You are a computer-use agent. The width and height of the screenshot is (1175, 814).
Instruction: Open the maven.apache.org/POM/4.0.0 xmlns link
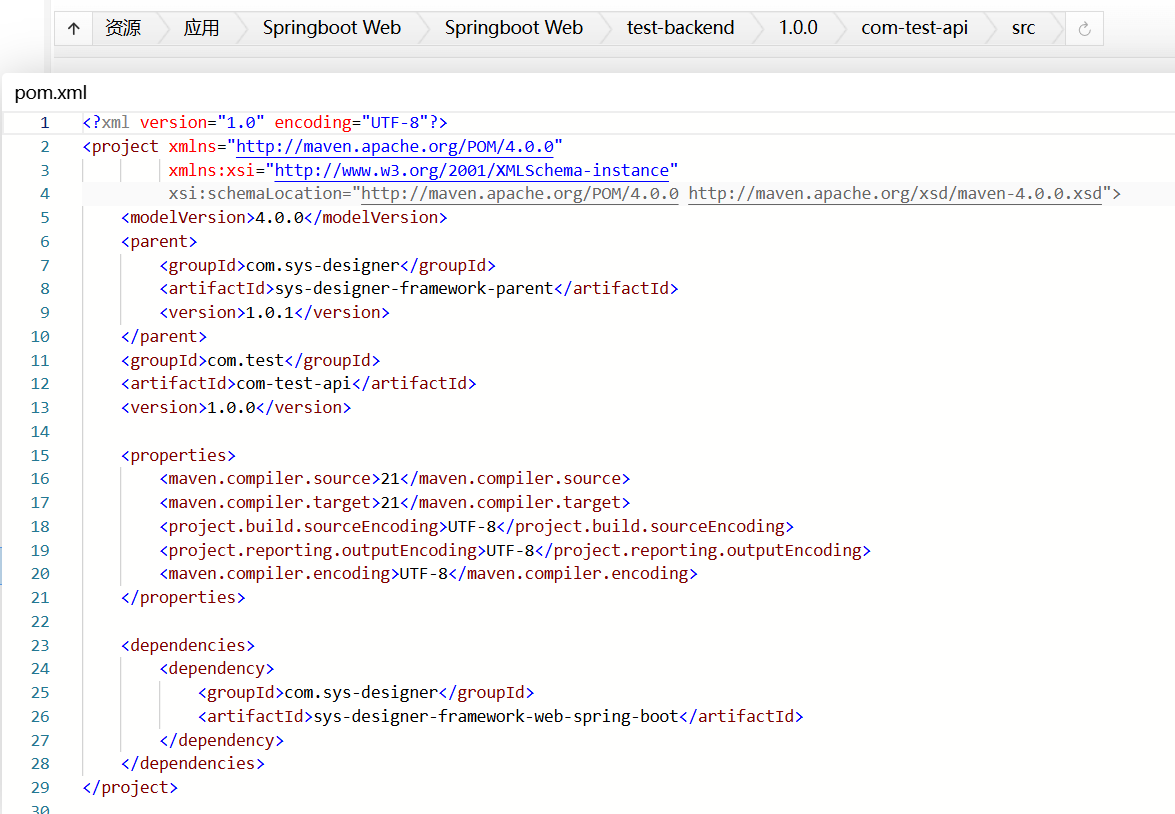pos(395,147)
